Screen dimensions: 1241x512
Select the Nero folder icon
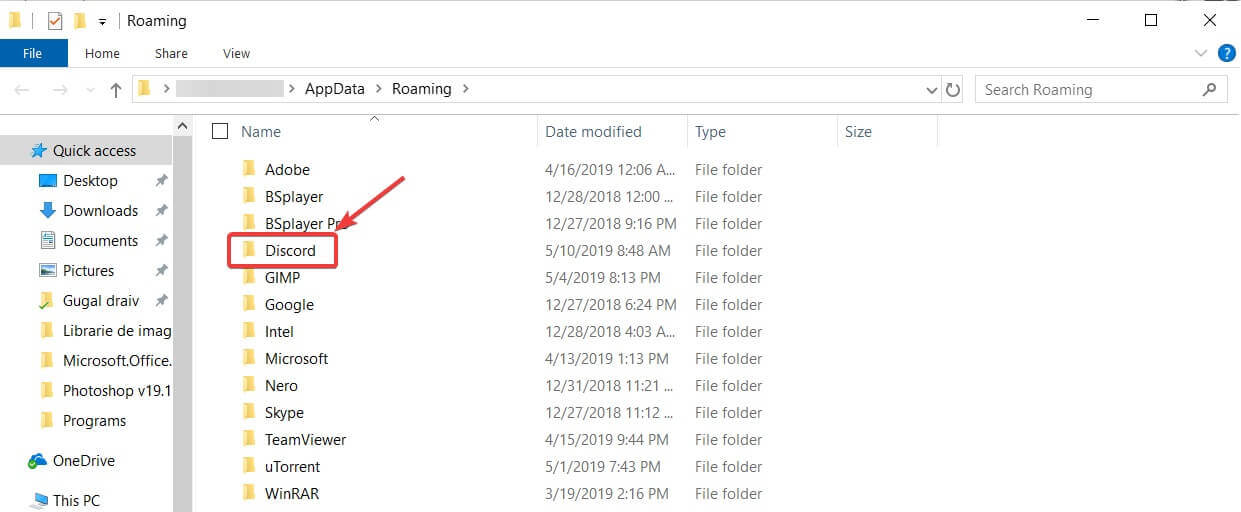(x=249, y=385)
